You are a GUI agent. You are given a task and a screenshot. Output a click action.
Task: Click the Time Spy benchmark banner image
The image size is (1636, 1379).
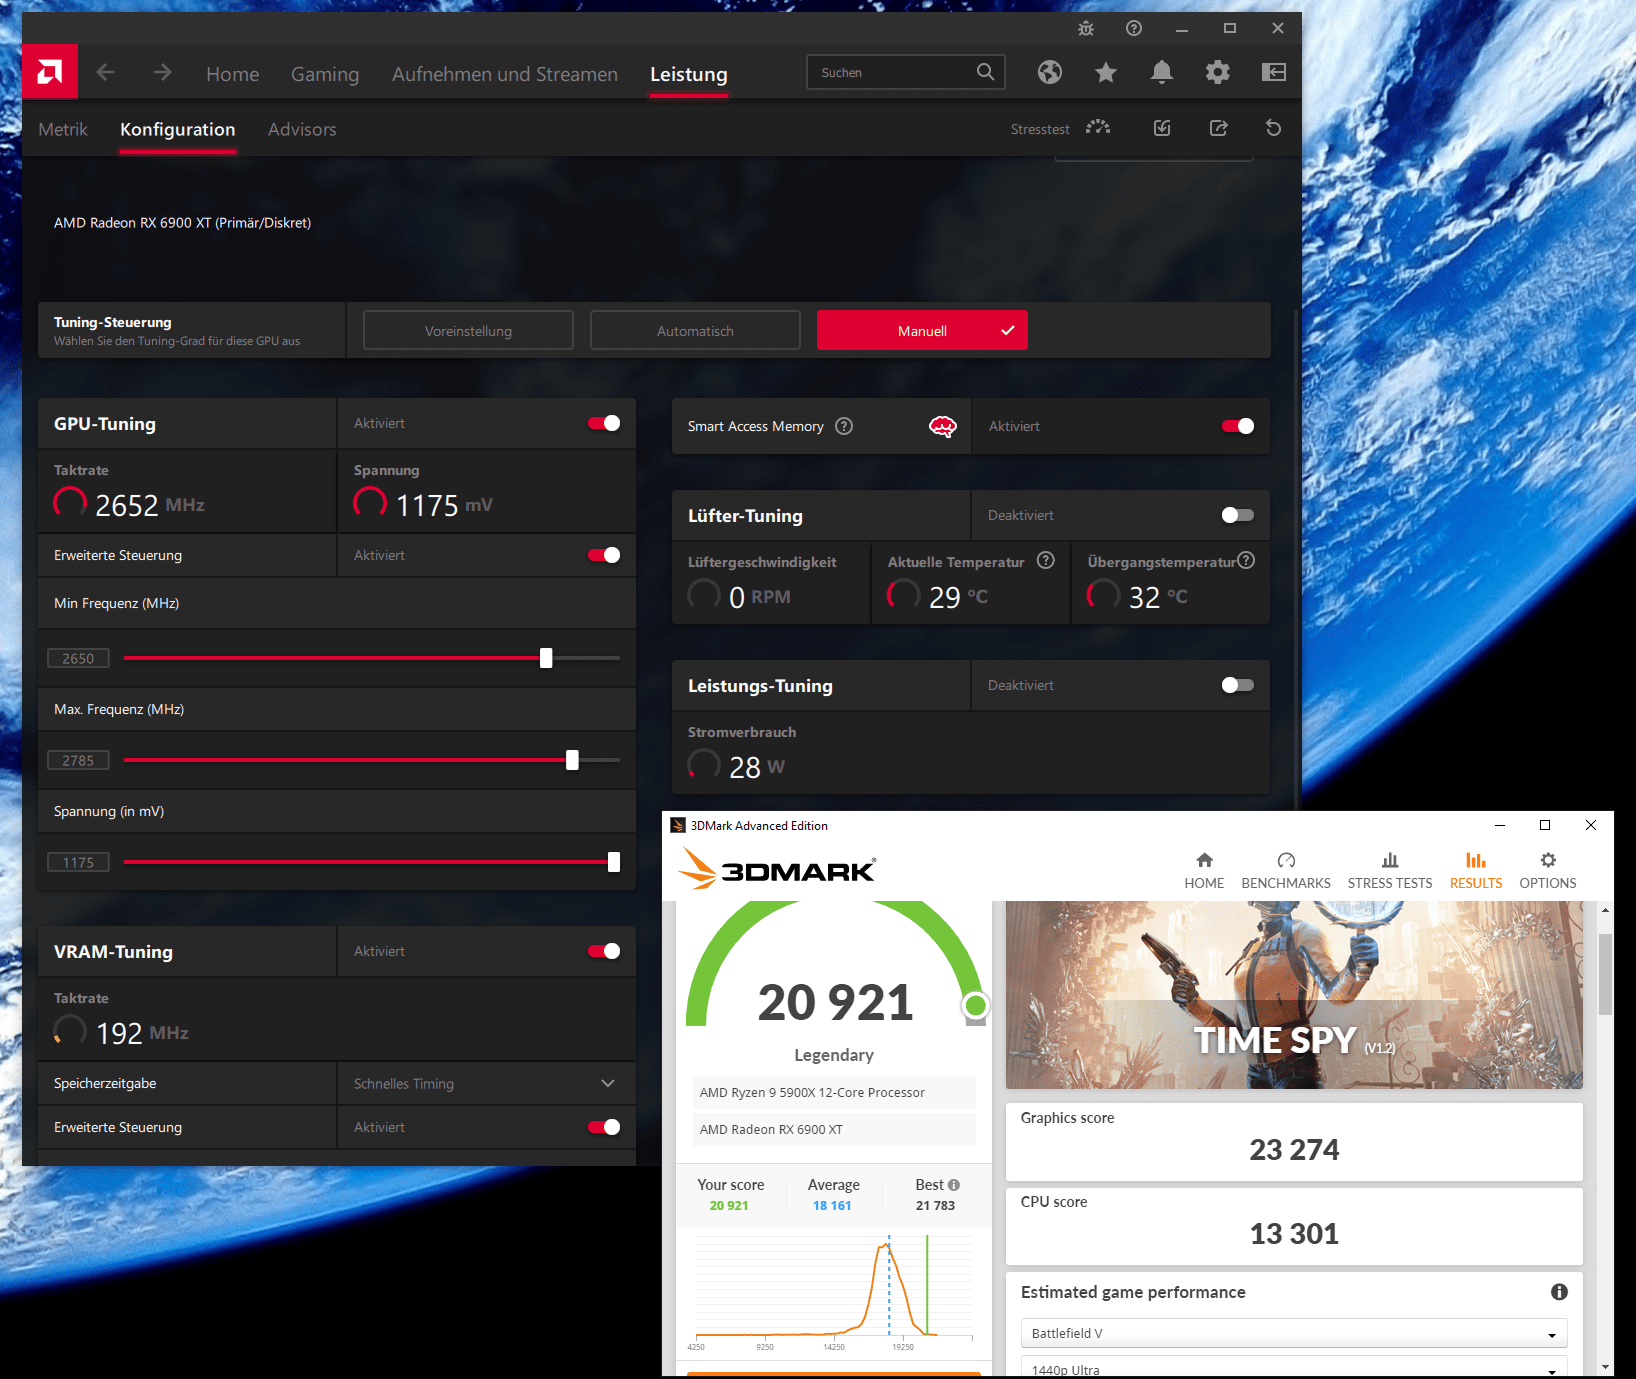tap(1294, 995)
